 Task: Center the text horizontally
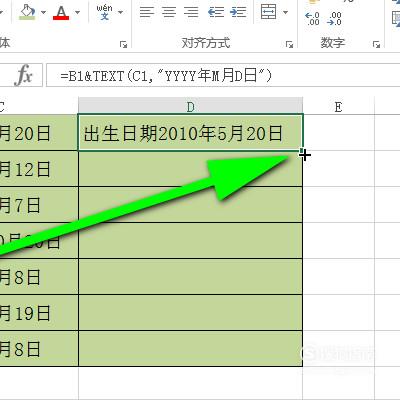pos(169,12)
